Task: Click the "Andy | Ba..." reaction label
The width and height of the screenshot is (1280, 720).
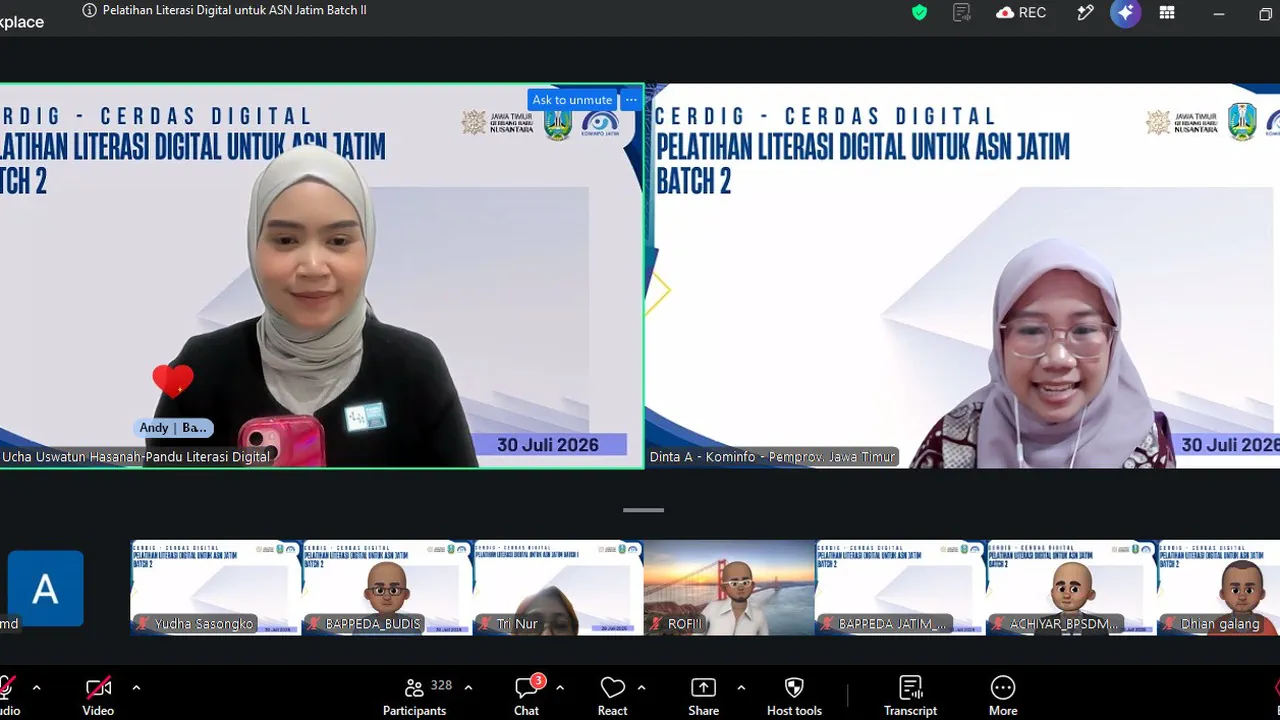Action: [173, 428]
